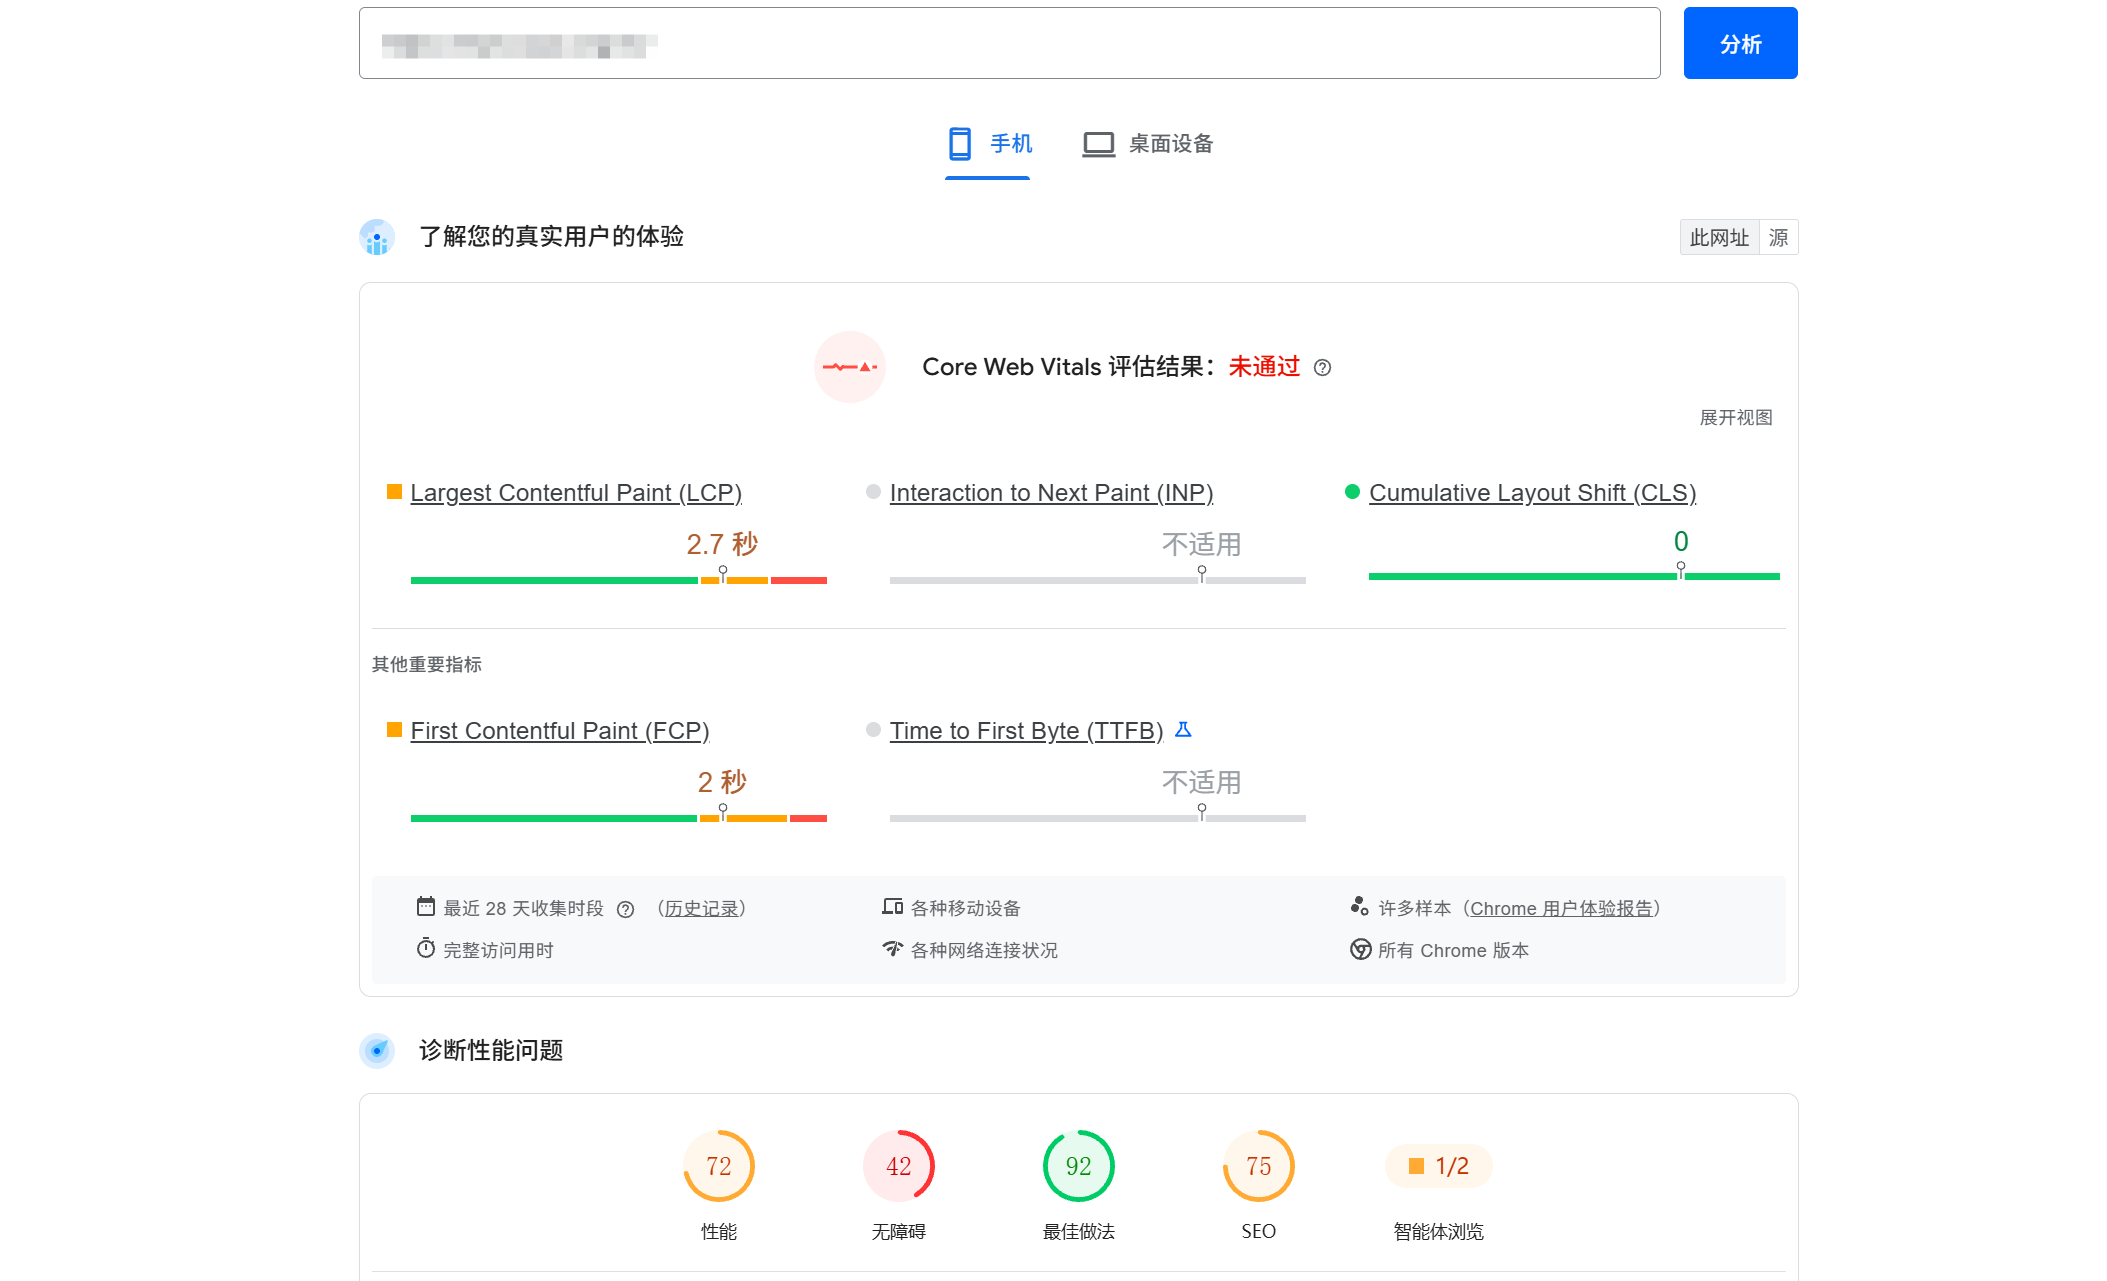Click the samples icon beside 许多样本
Screen dimensions: 2107x1281
(1359, 906)
